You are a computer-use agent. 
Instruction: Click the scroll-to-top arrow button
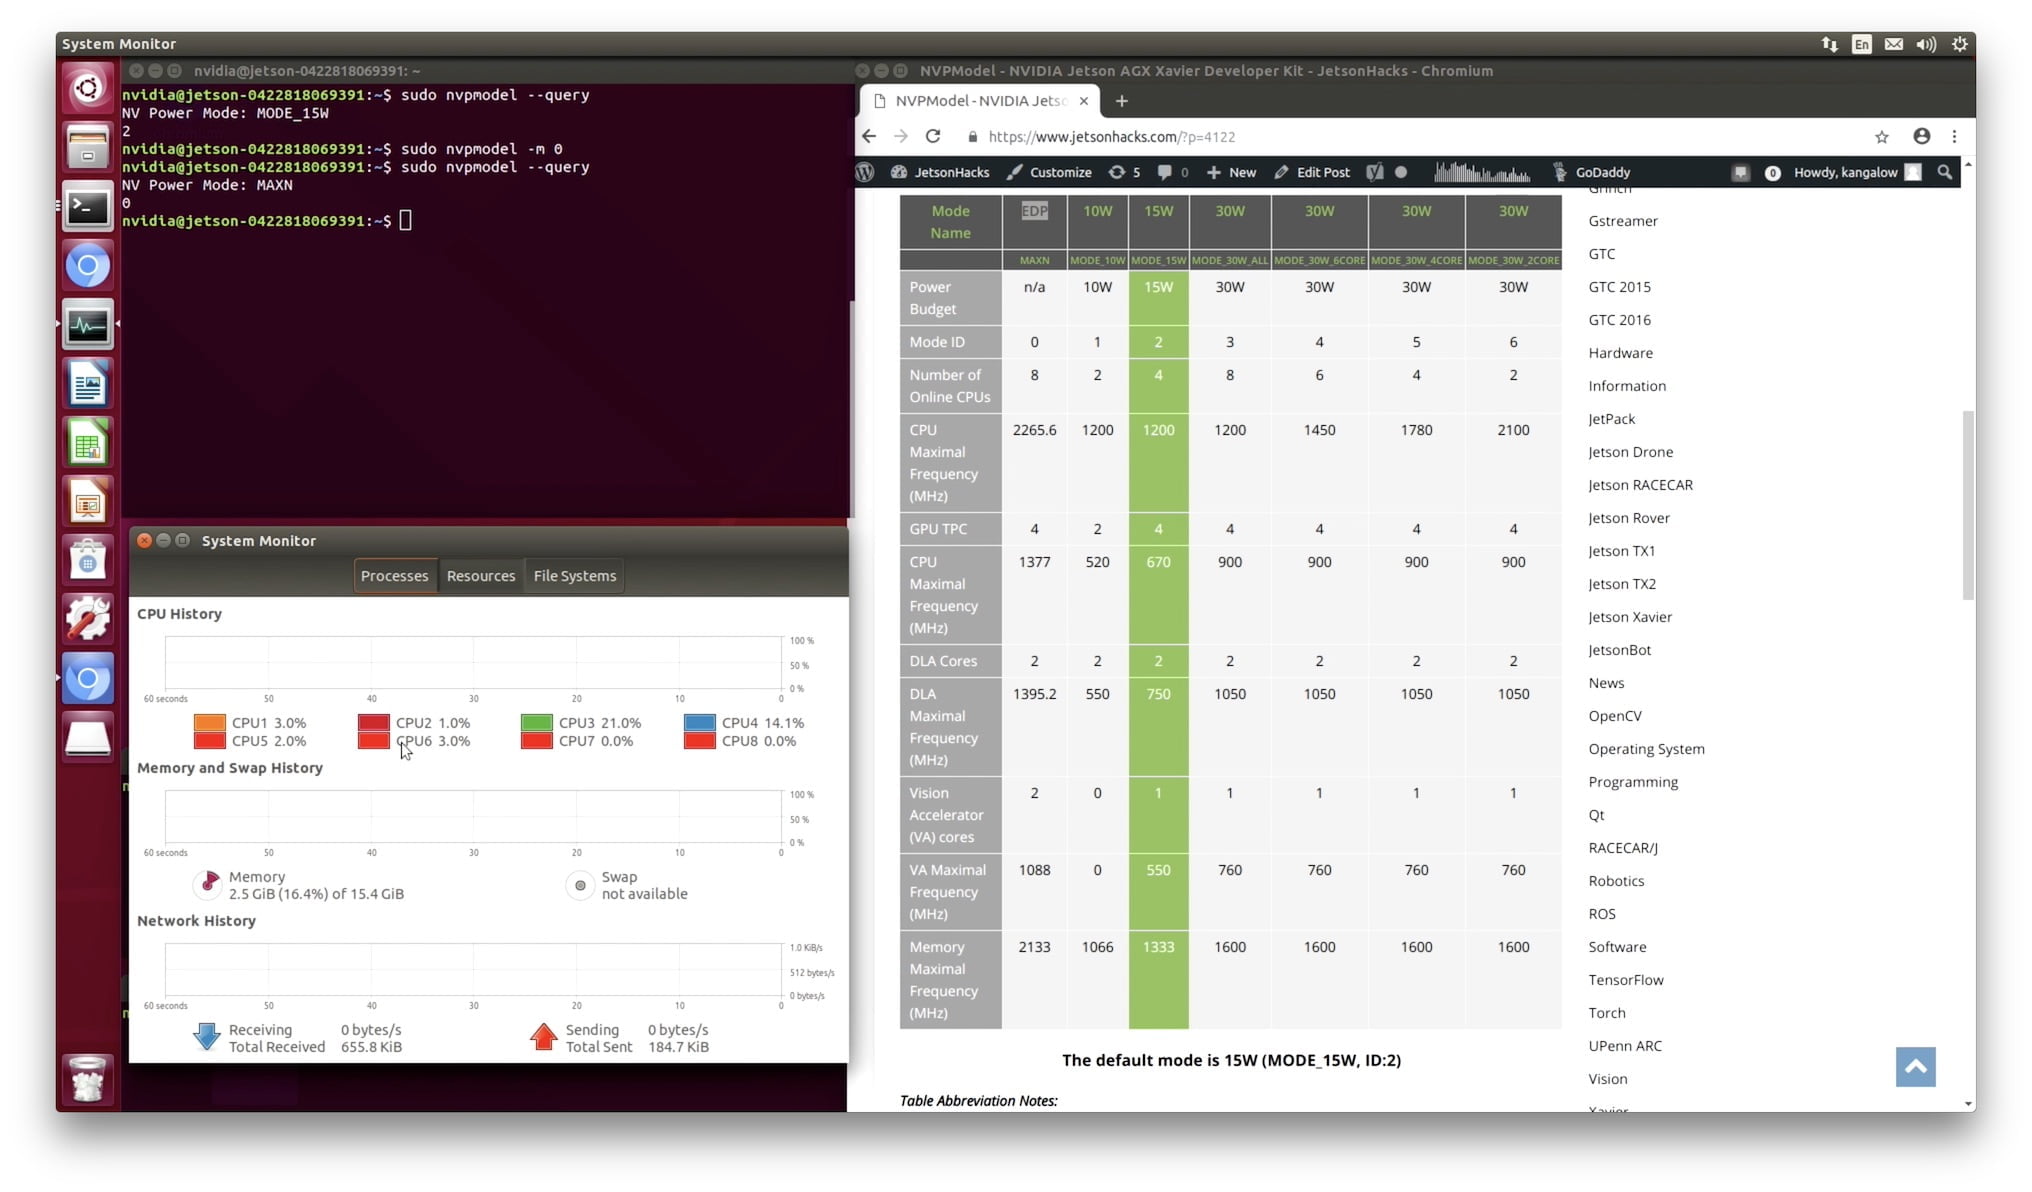click(x=1914, y=1066)
